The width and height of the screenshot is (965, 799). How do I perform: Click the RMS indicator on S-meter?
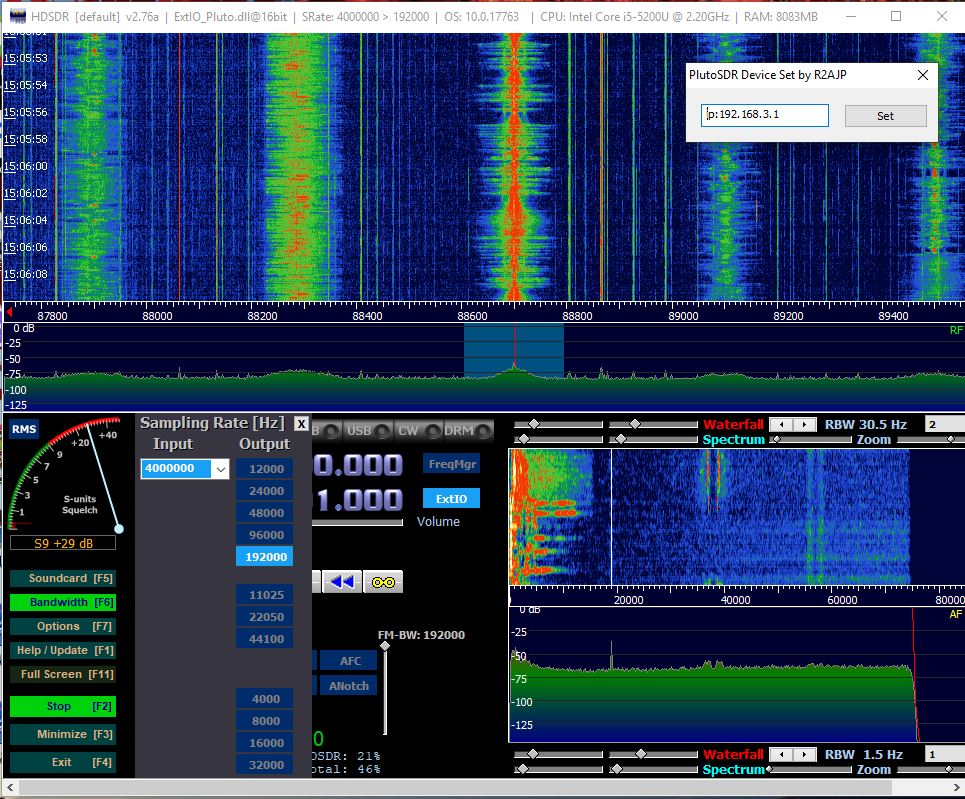[x=23, y=431]
